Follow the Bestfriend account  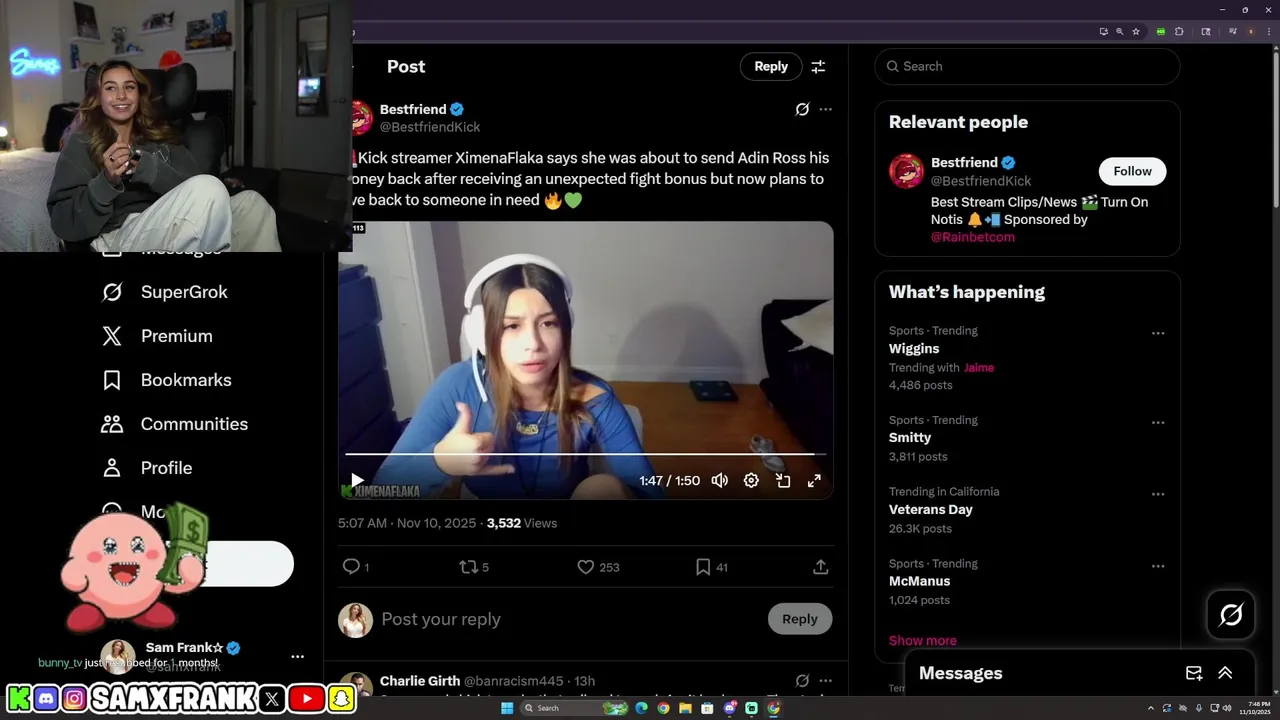click(x=1132, y=171)
